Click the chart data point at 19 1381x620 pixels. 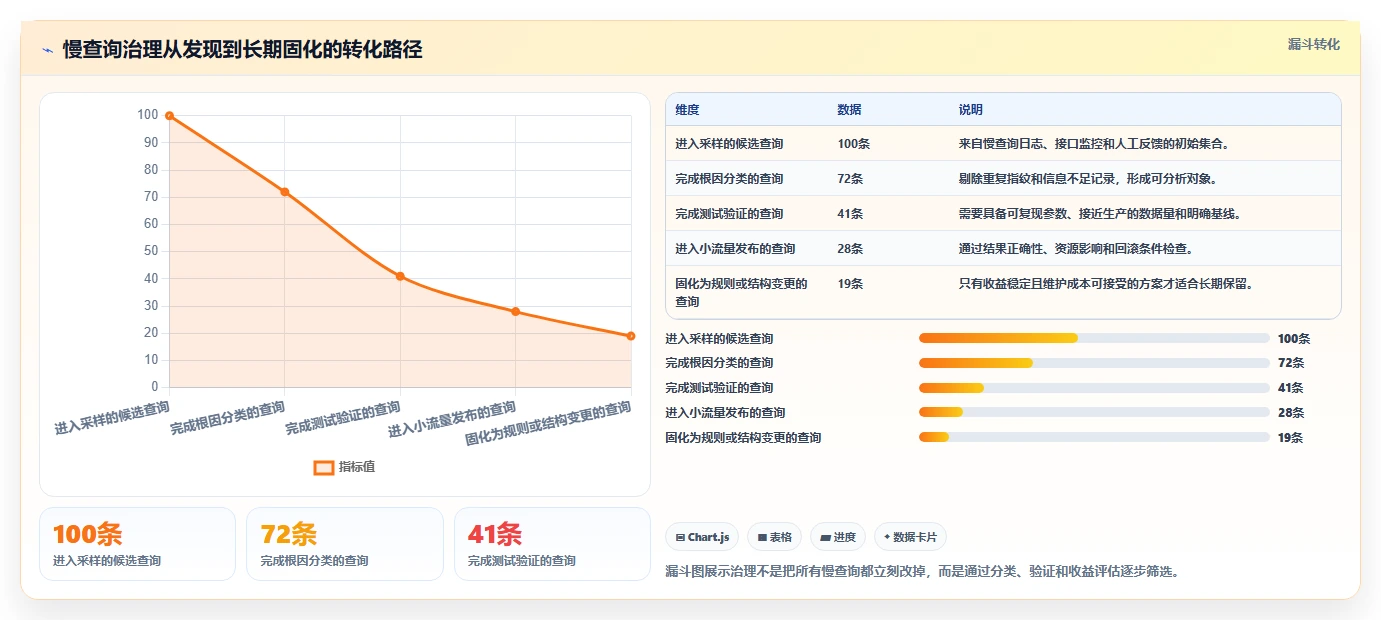click(x=631, y=336)
